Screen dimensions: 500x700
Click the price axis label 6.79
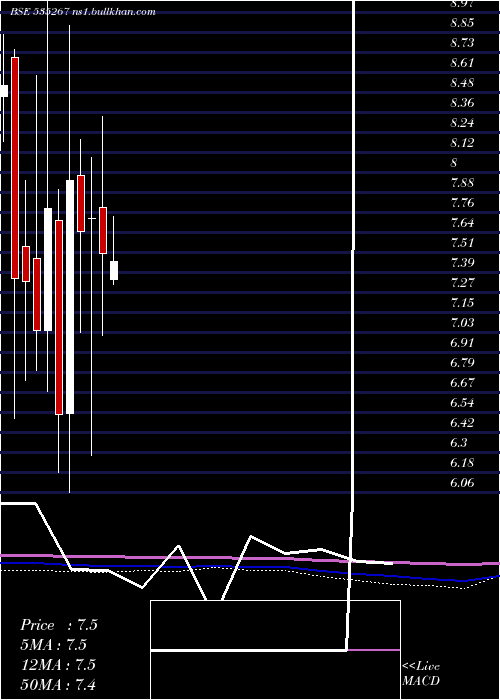coord(462,362)
